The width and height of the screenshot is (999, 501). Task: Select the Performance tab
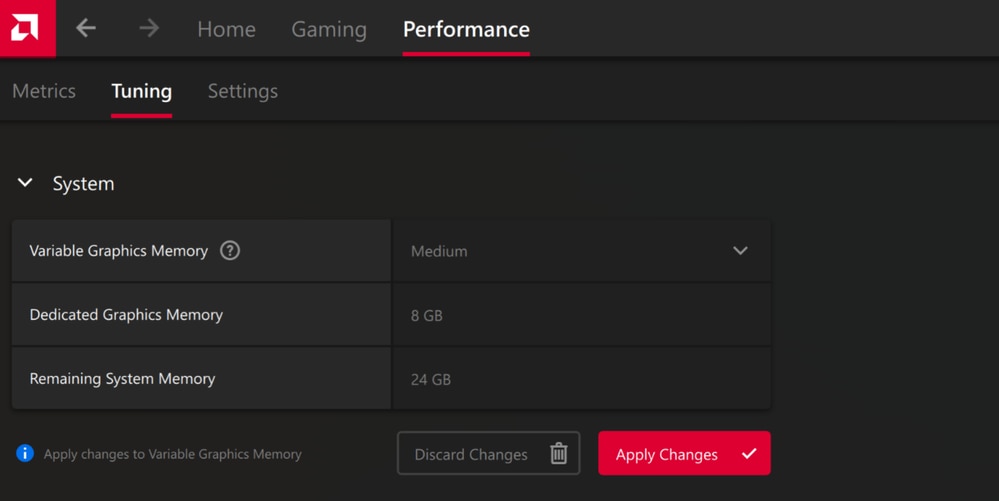(466, 29)
